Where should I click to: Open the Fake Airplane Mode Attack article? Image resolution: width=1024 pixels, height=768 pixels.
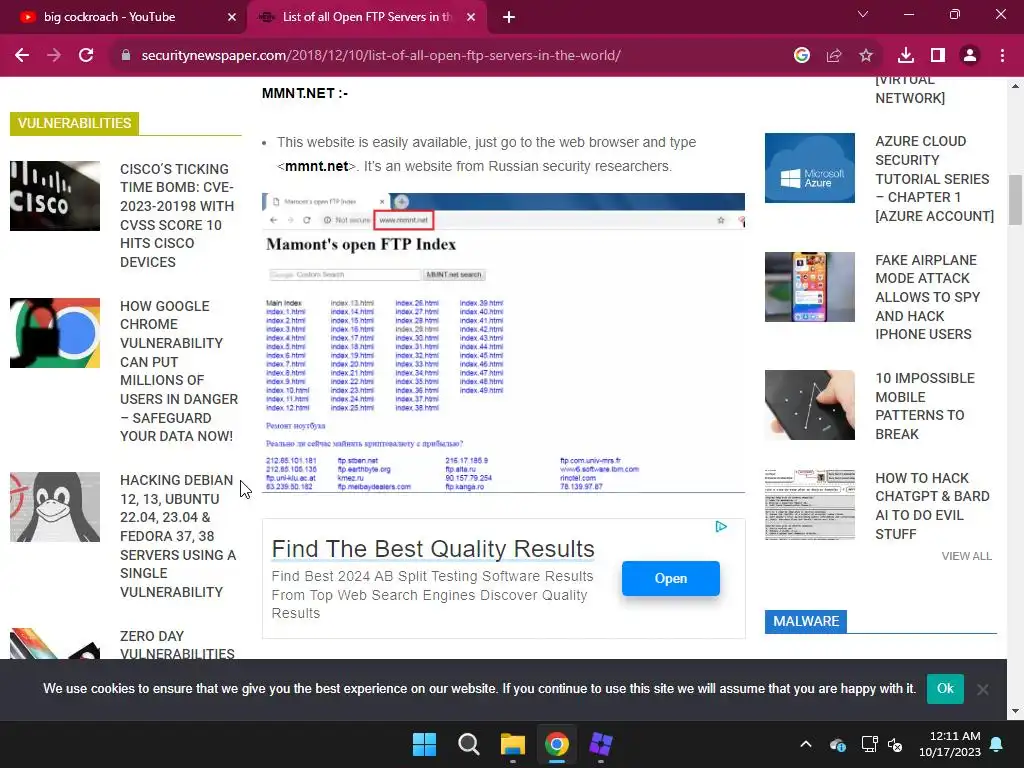927,297
